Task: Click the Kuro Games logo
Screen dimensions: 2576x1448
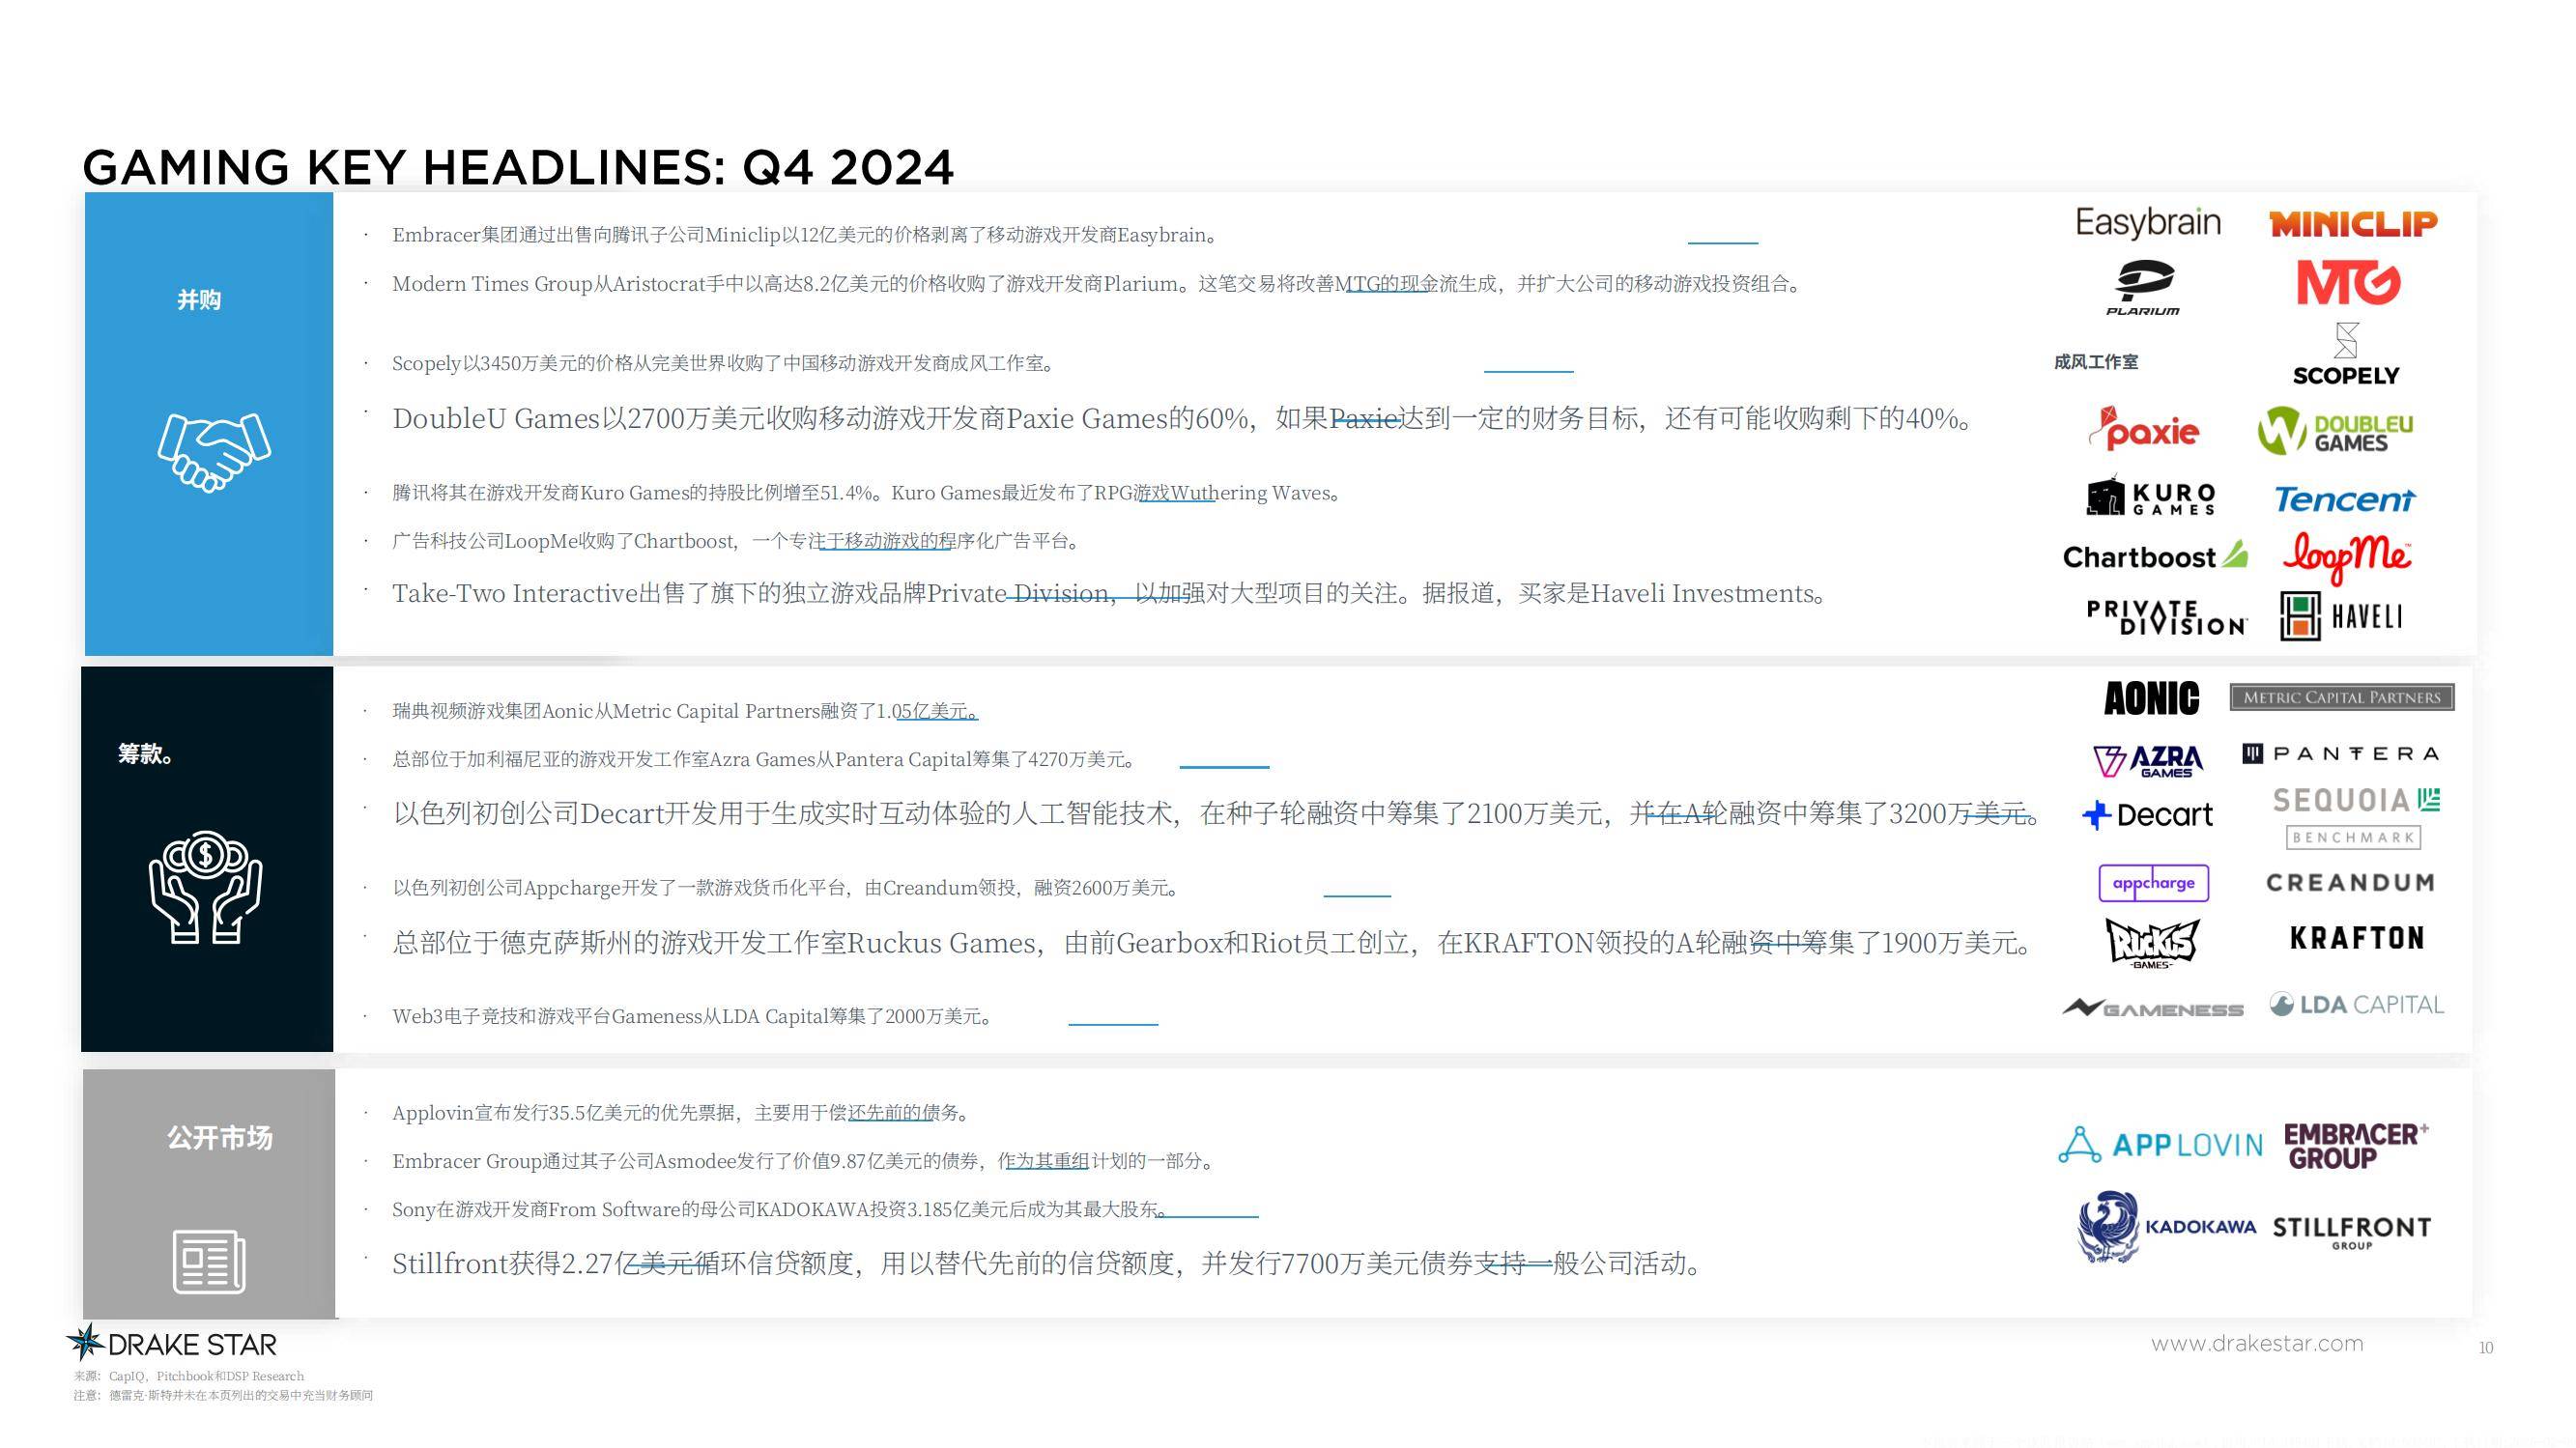Action: pos(2151,496)
